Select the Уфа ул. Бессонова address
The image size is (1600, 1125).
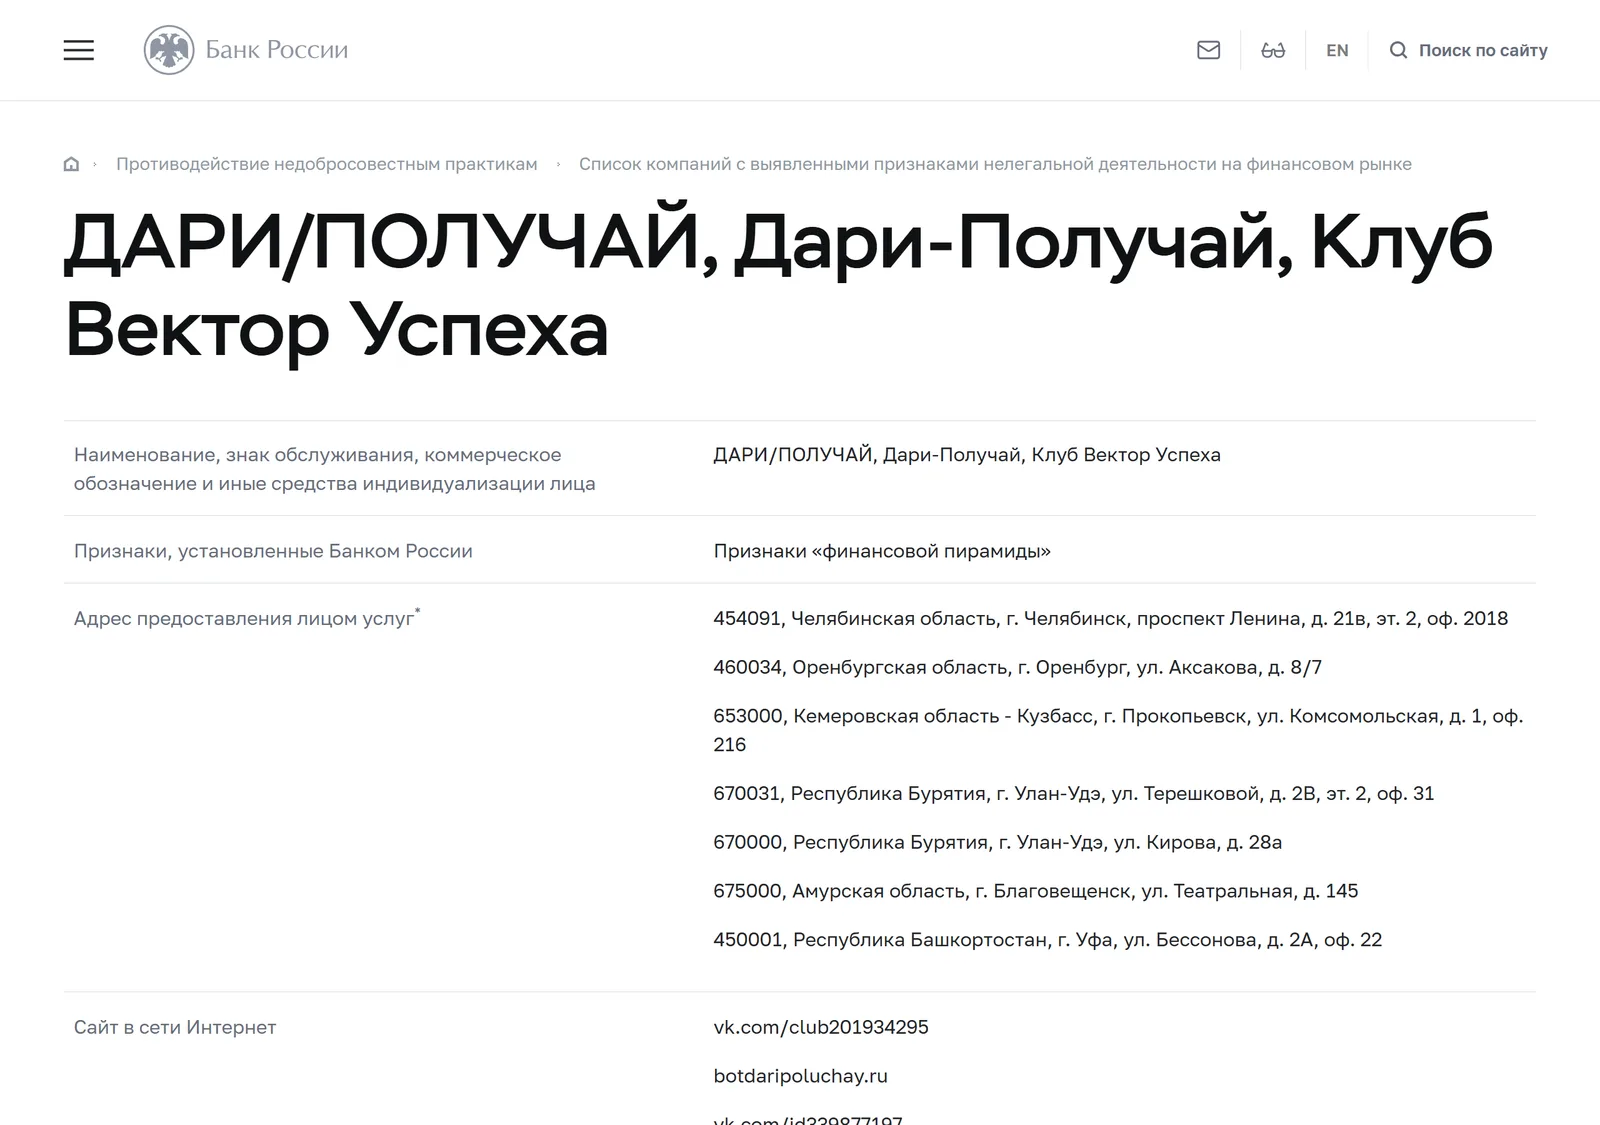pos(1047,940)
